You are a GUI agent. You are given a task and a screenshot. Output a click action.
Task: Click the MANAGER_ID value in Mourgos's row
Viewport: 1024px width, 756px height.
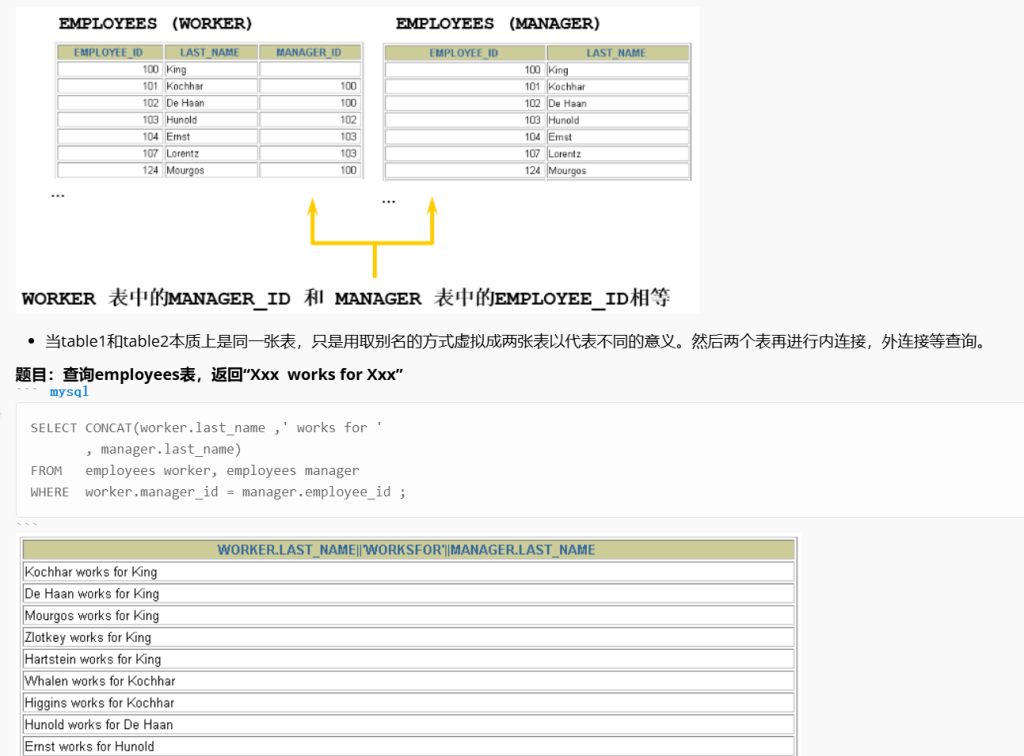click(348, 170)
